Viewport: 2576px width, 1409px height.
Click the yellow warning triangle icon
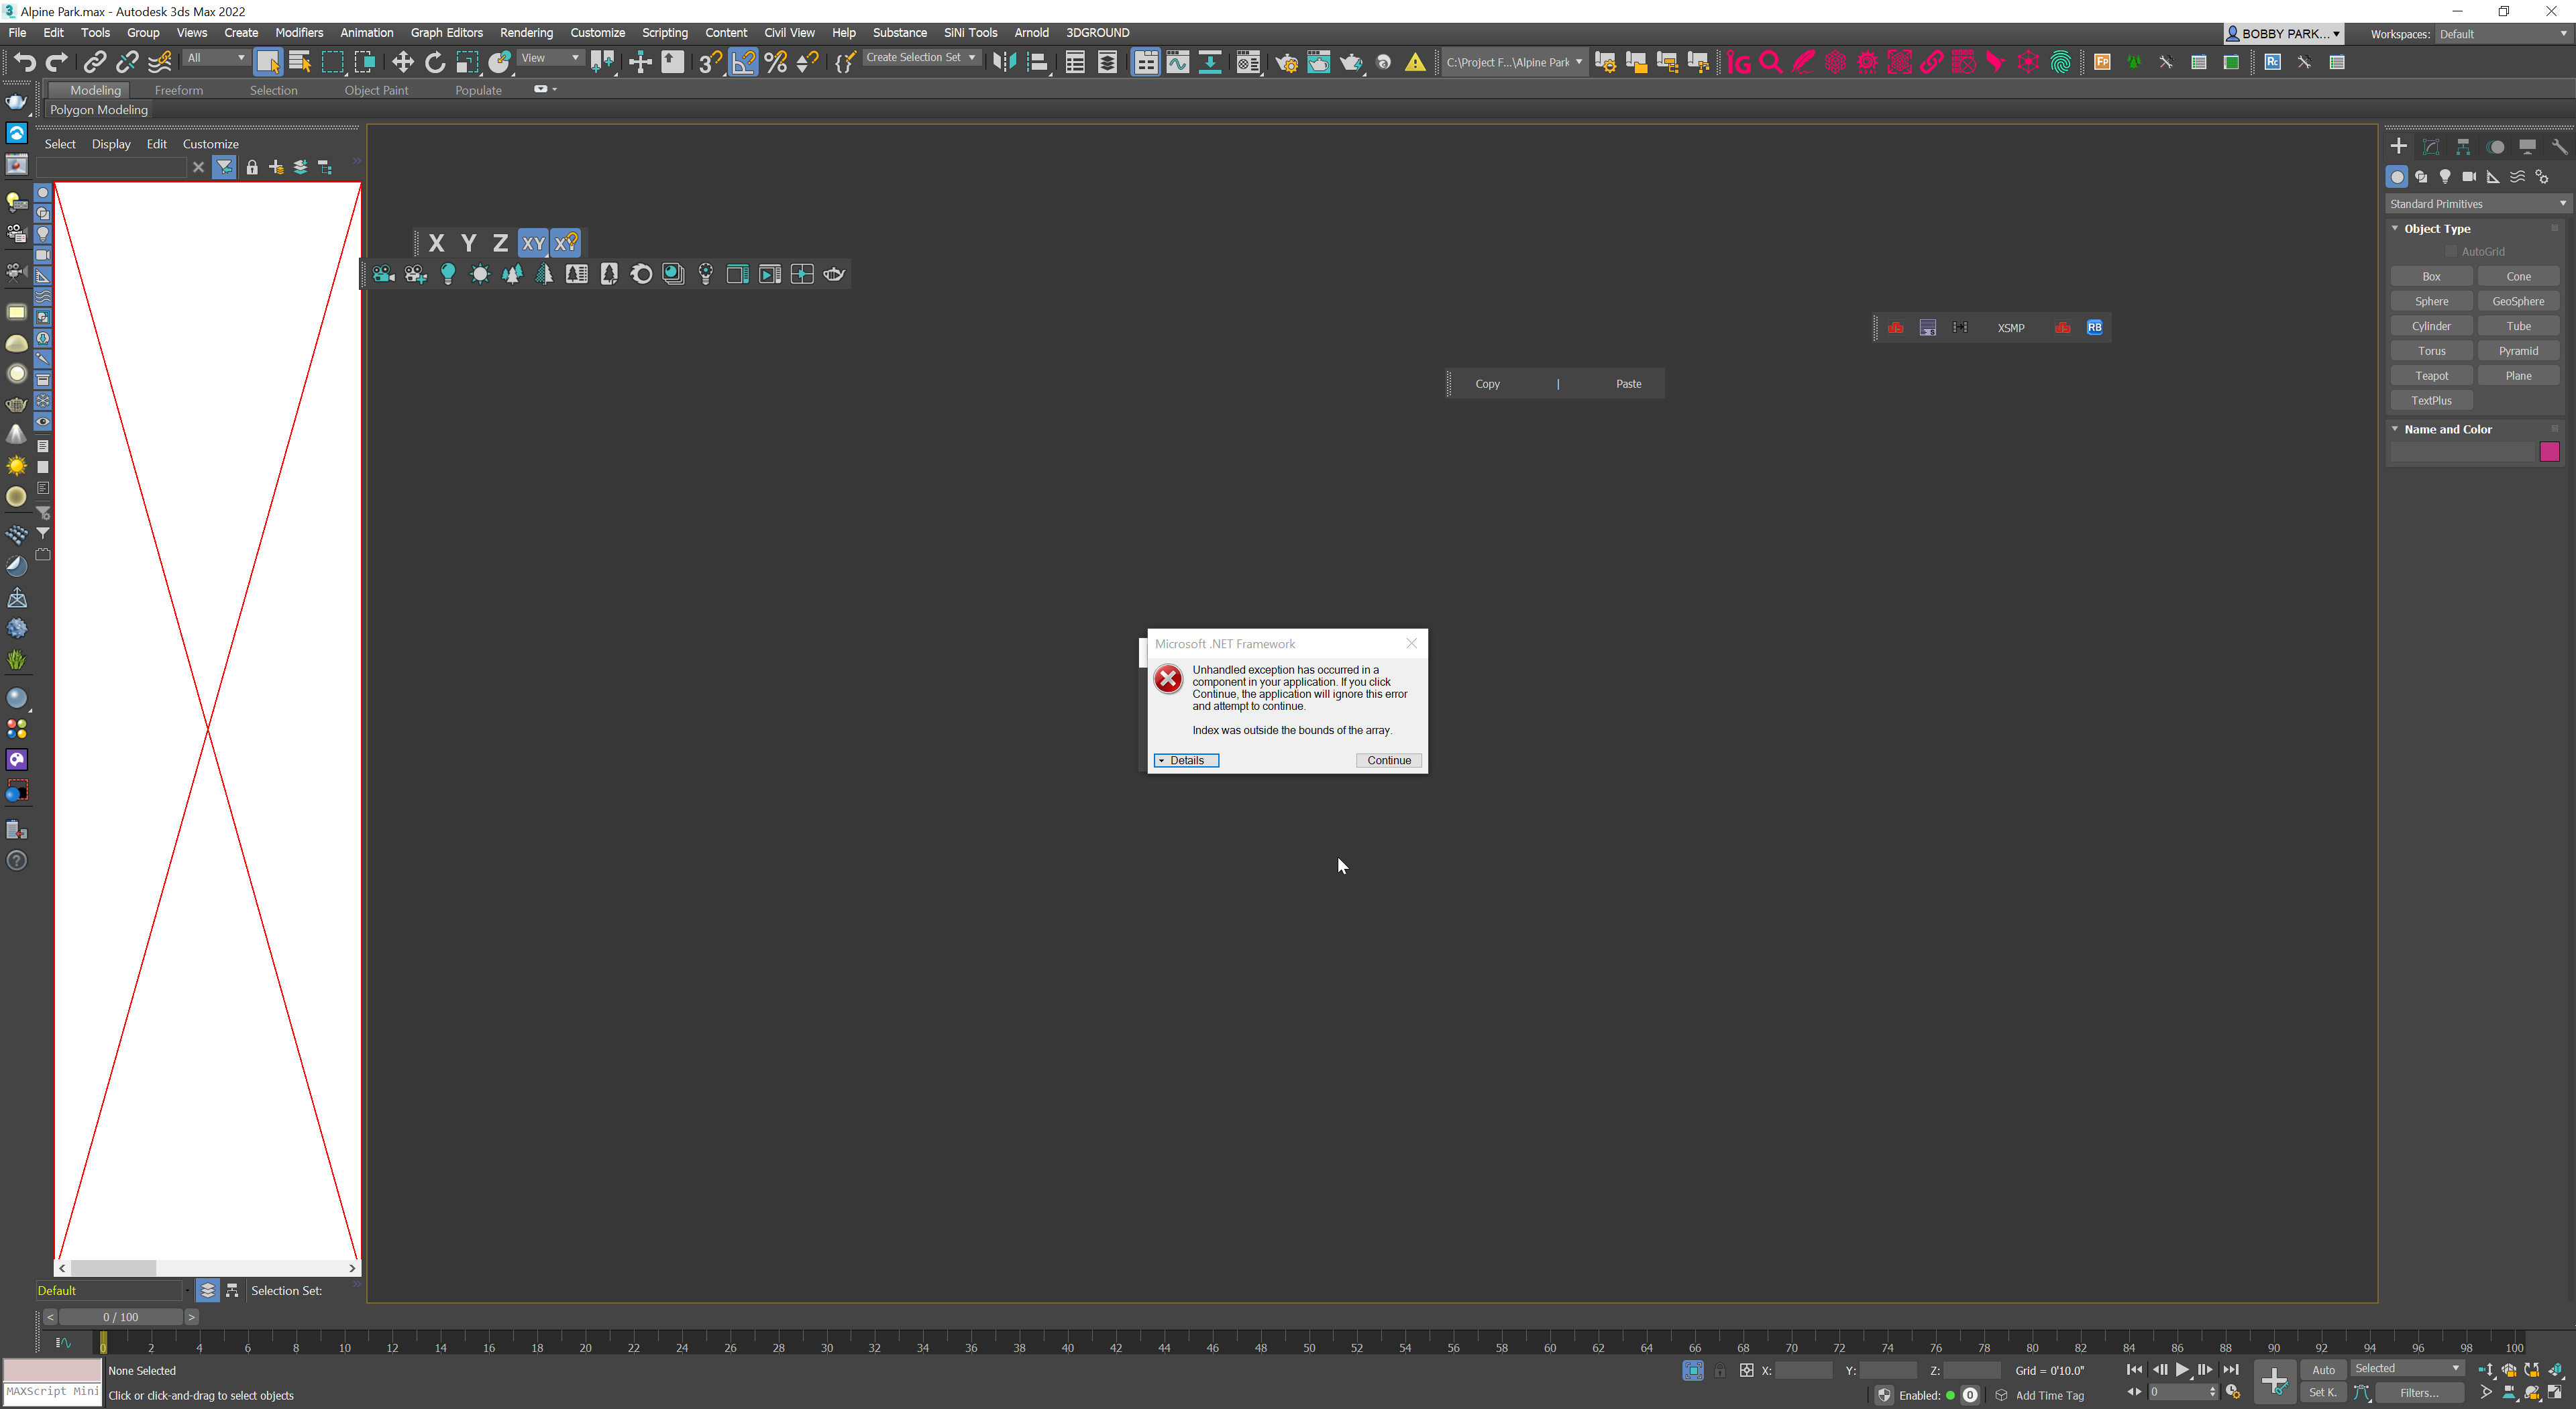pos(1415,62)
